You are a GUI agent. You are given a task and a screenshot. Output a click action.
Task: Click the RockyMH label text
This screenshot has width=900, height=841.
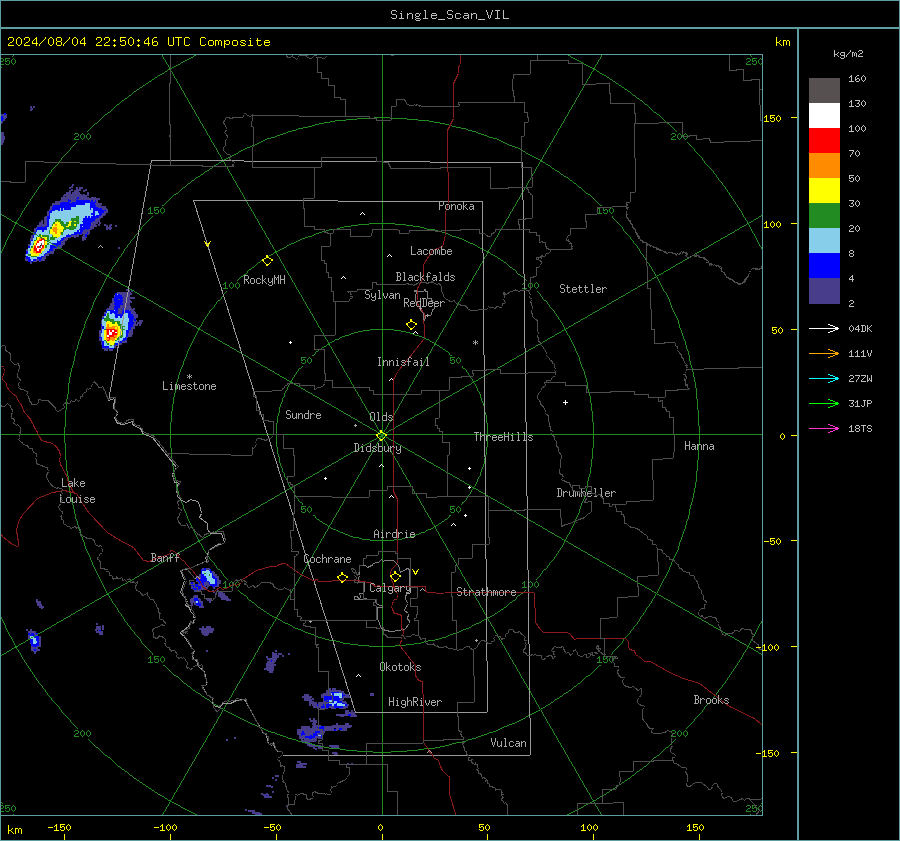[264, 280]
